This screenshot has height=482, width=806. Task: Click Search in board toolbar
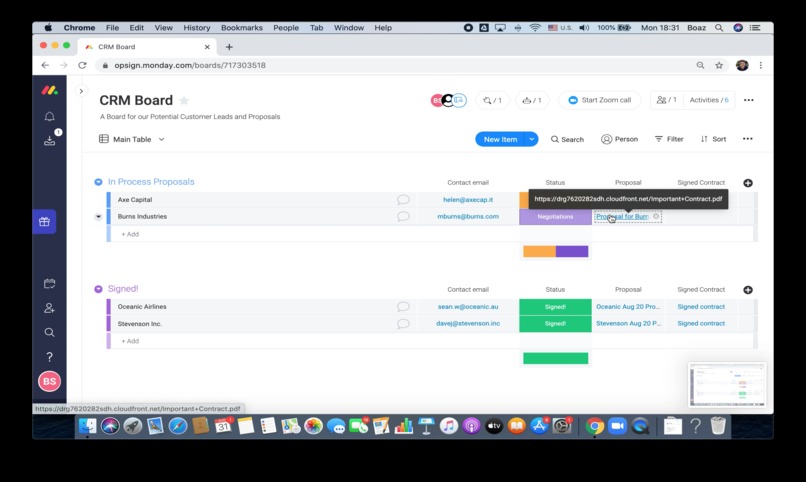(x=567, y=139)
